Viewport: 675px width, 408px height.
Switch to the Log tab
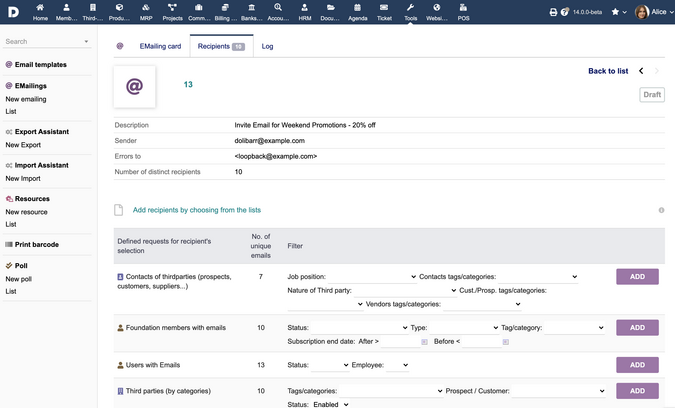pyautogui.click(x=267, y=46)
